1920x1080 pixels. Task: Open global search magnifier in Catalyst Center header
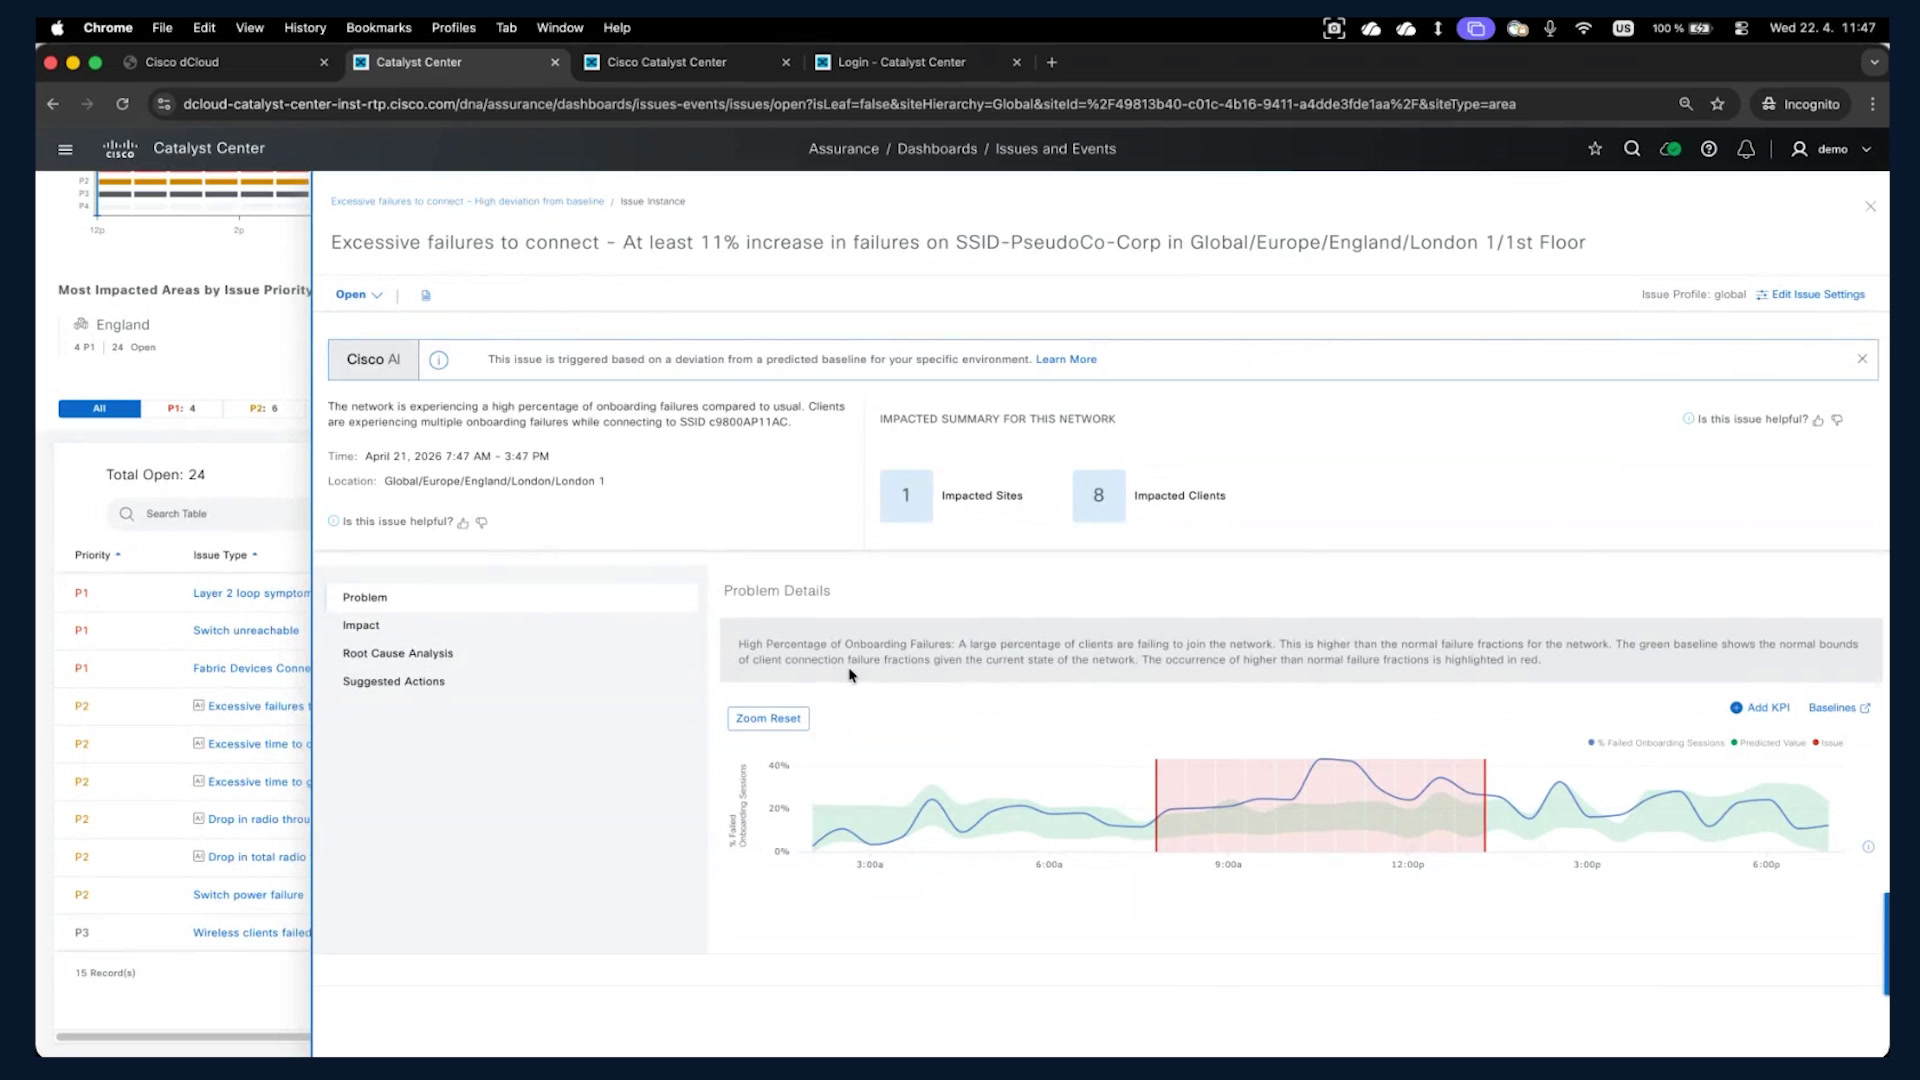click(1632, 149)
